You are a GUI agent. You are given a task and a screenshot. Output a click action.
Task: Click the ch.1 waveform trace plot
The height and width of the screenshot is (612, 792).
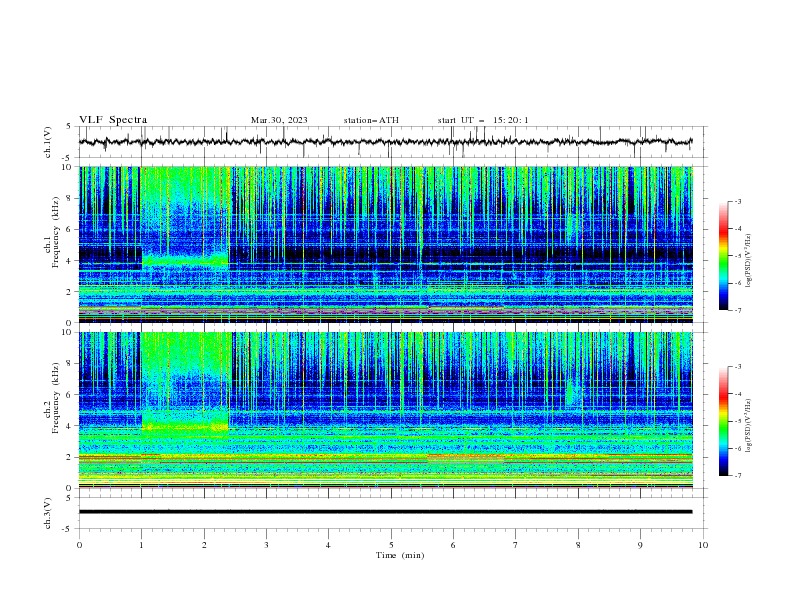click(x=385, y=142)
